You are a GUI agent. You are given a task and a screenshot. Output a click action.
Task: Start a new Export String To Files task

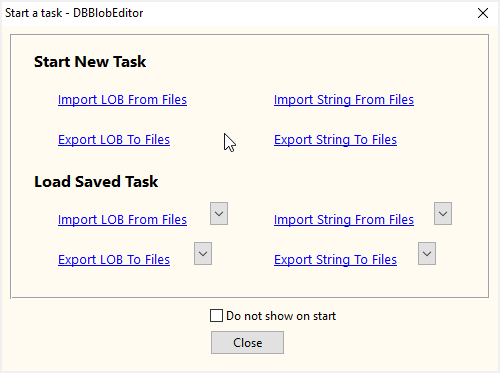335,140
